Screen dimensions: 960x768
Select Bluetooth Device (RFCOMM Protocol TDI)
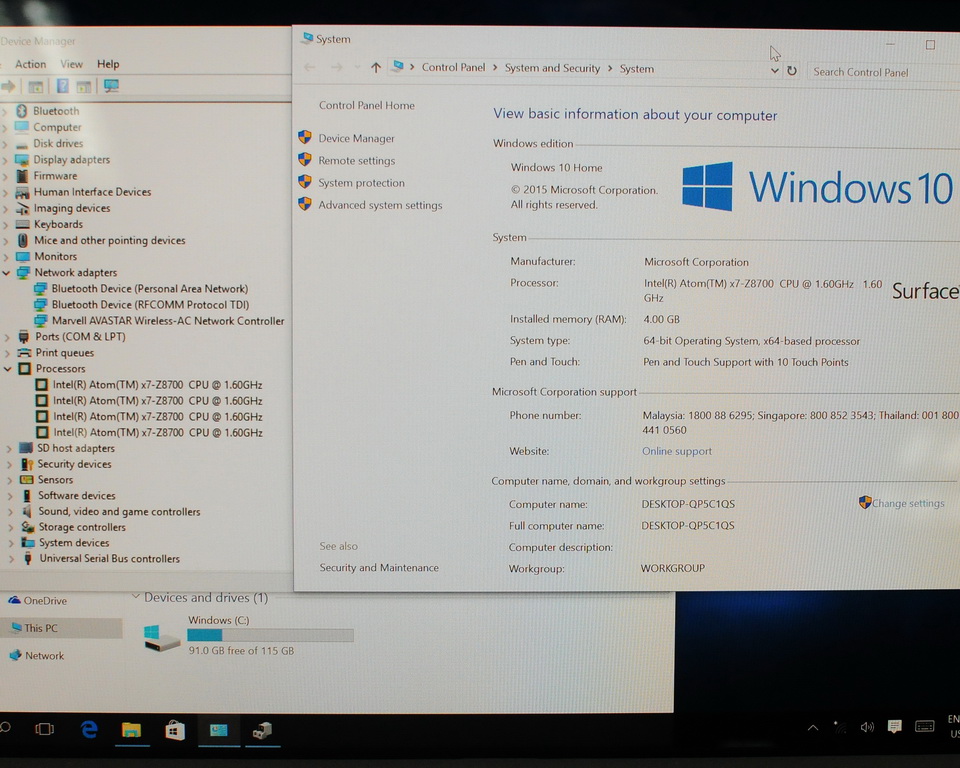click(x=150, y=304)
